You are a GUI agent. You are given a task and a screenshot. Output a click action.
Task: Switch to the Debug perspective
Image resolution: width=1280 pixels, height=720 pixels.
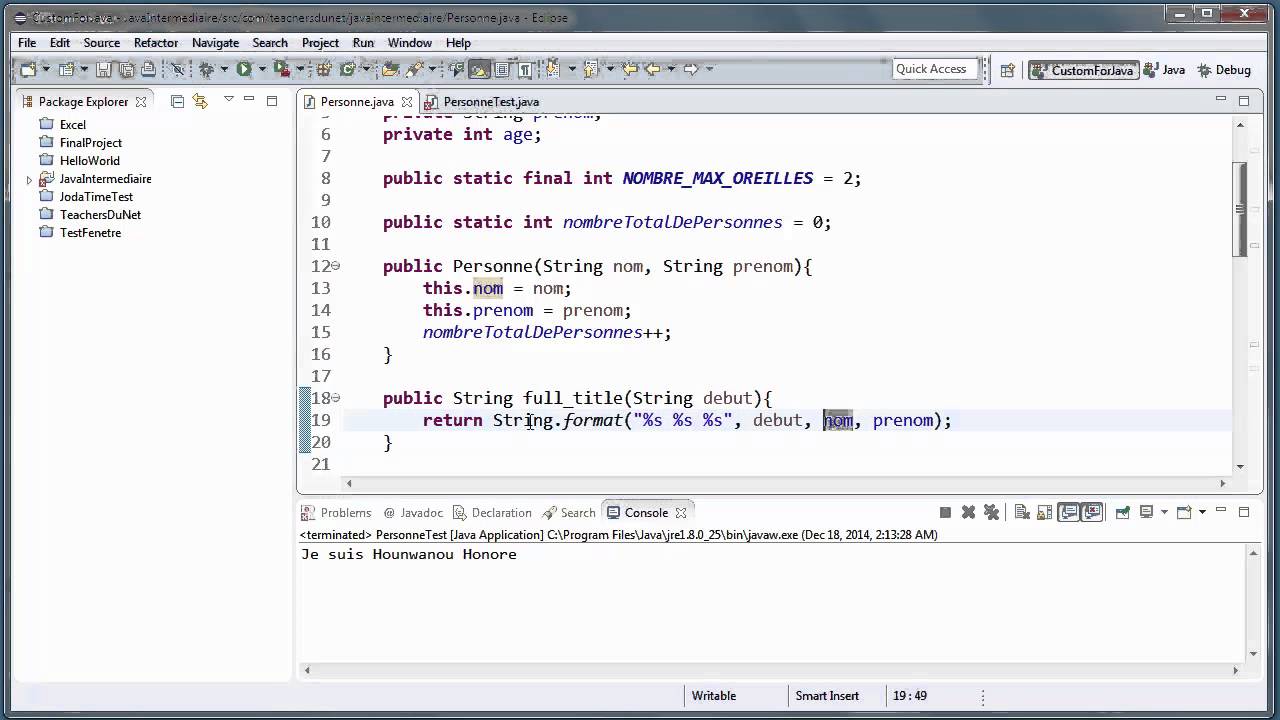pyautogui.click(x=1222, y=70)
